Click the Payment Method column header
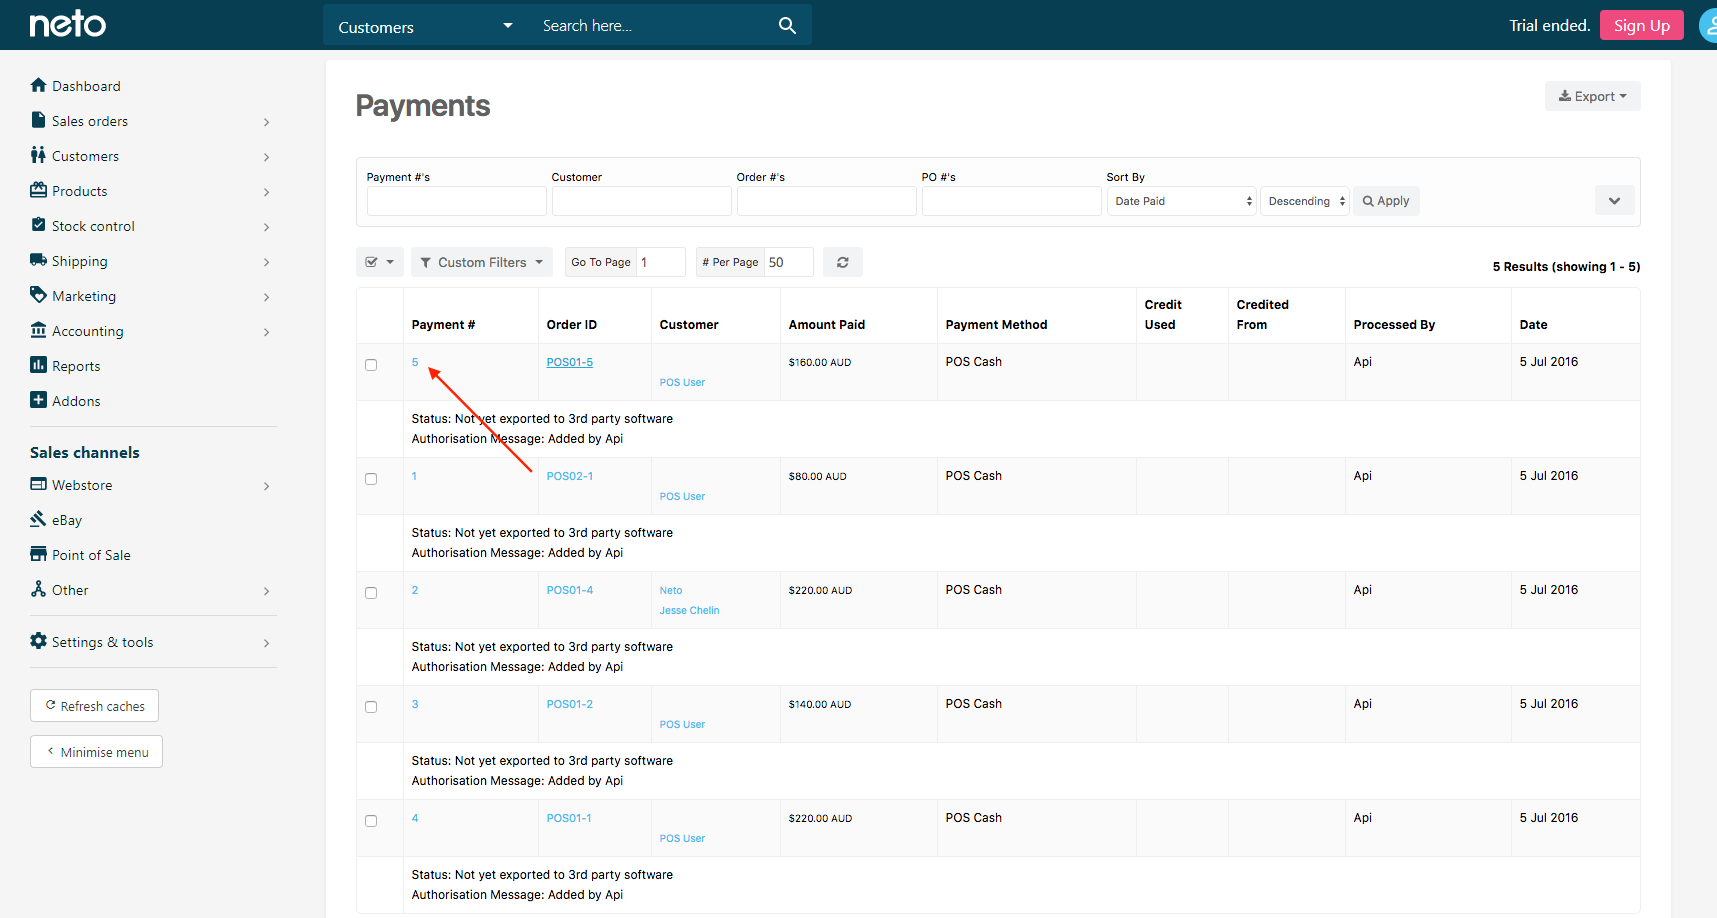The height and width of the screenshot is (918, 1717). 996,325
